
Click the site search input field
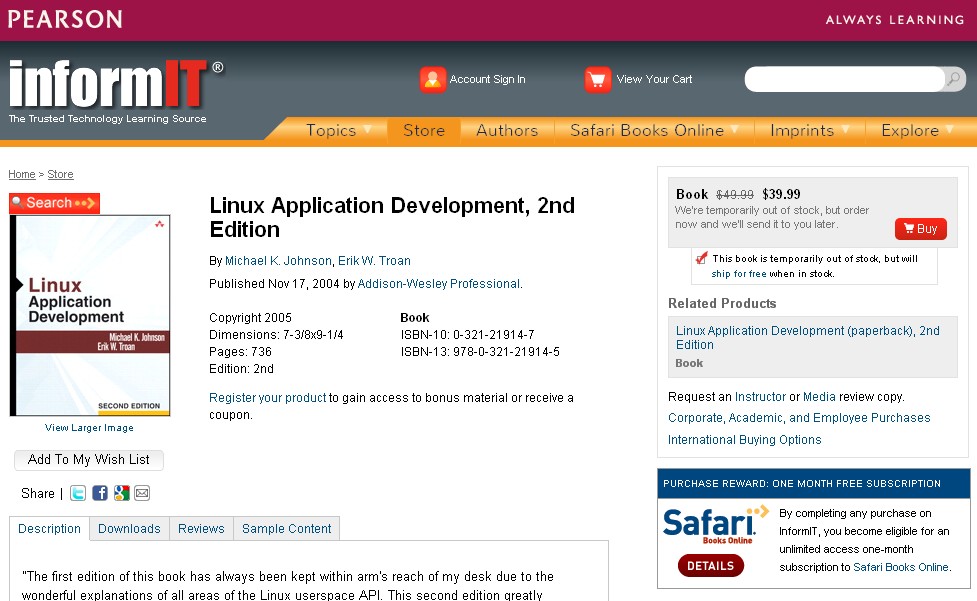(845, 79)
